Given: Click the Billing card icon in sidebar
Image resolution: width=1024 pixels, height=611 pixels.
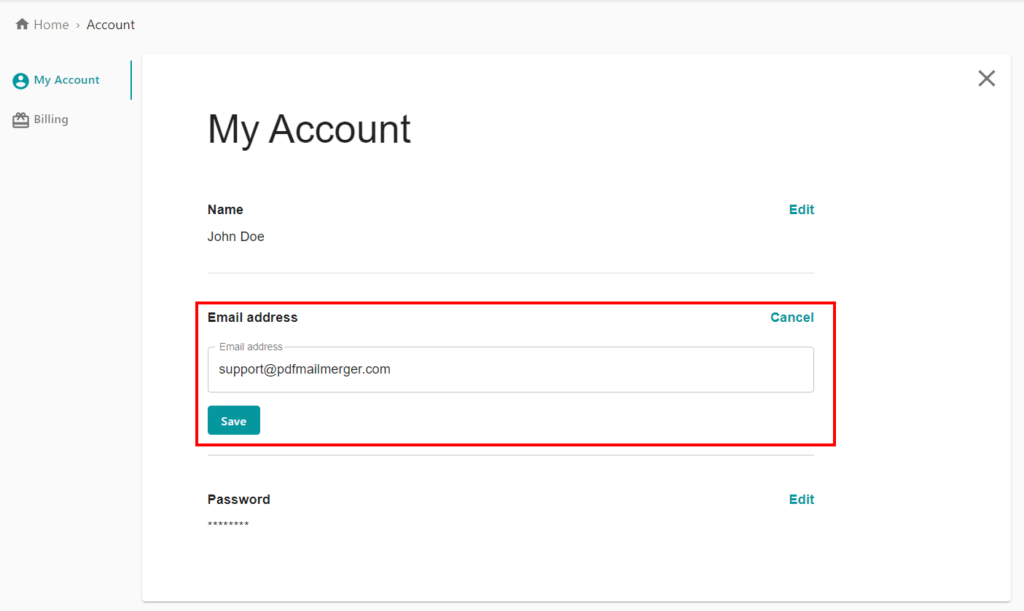Looking at the screenshot, I should (21, 120).
